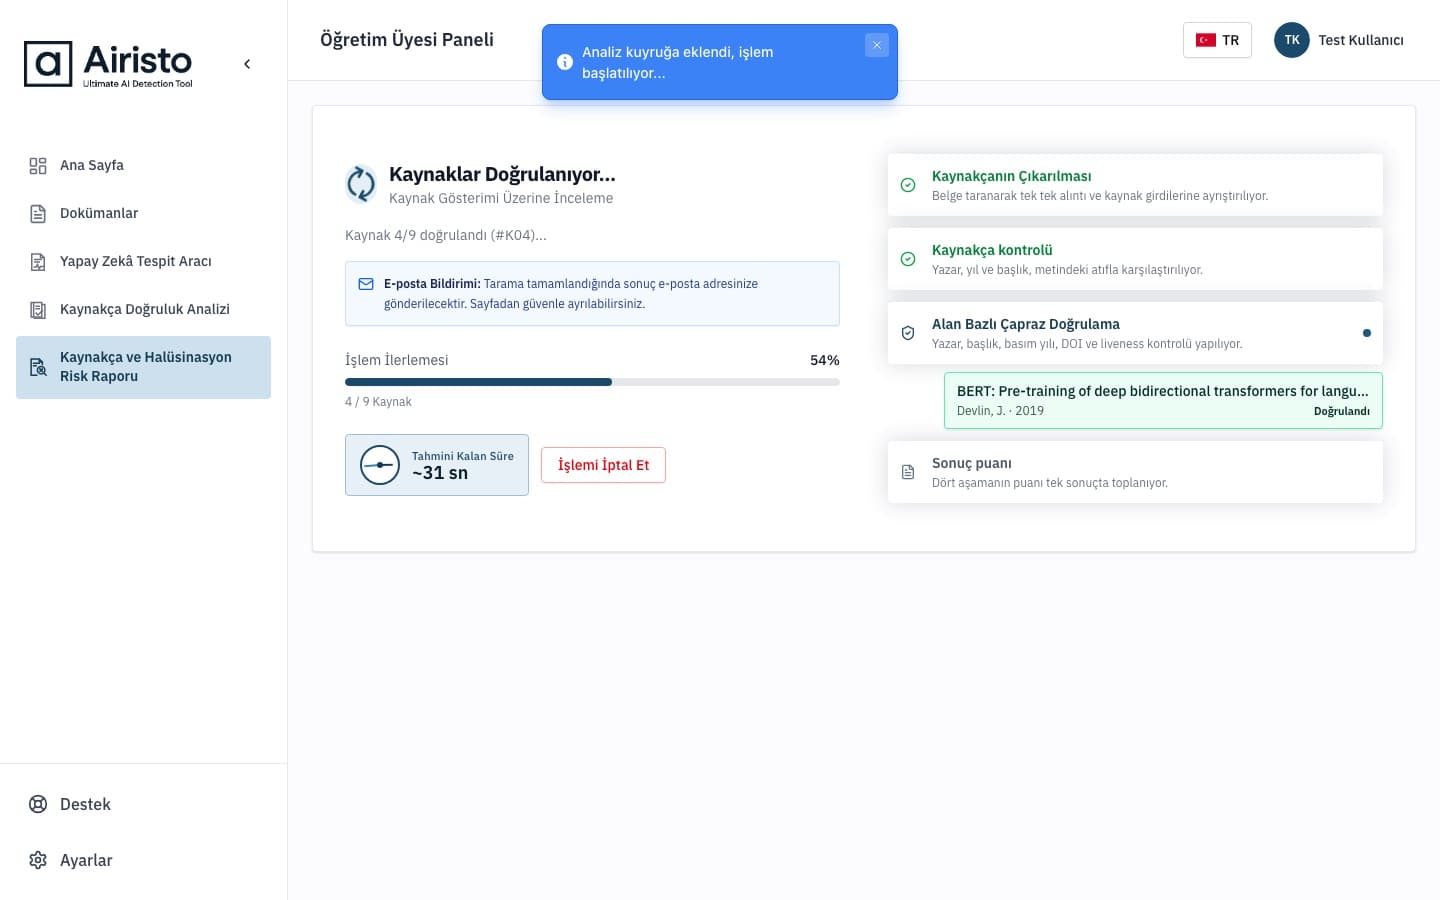Open Dokümanlar menu item
Screen dimensions: 1440x900
pos(143,213)
